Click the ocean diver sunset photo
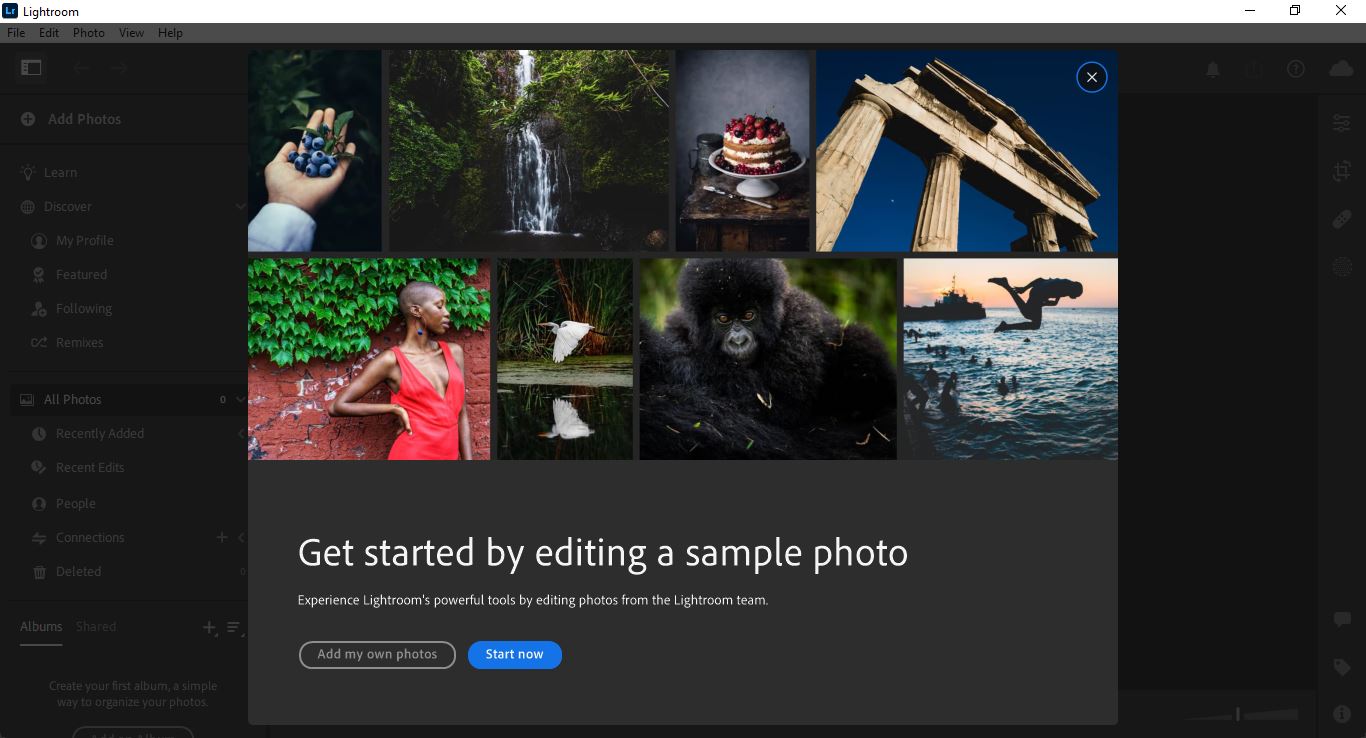1366x738 pixels. coord(1011,359)
